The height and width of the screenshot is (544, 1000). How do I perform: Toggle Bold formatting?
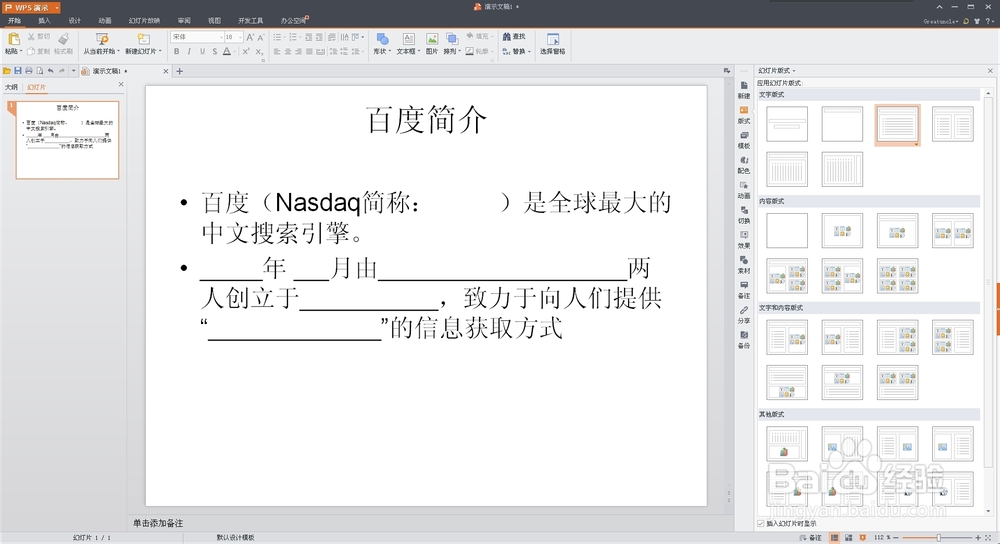[x=177, y=52]
